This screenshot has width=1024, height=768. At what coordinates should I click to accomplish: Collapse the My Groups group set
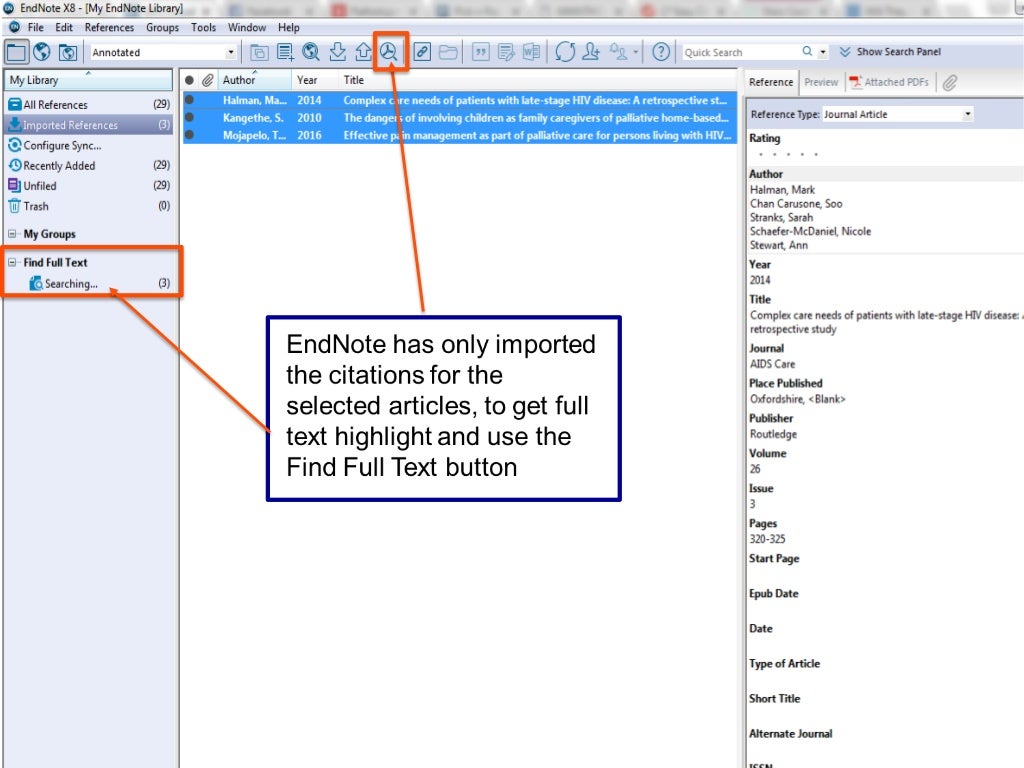coord(12,234)
